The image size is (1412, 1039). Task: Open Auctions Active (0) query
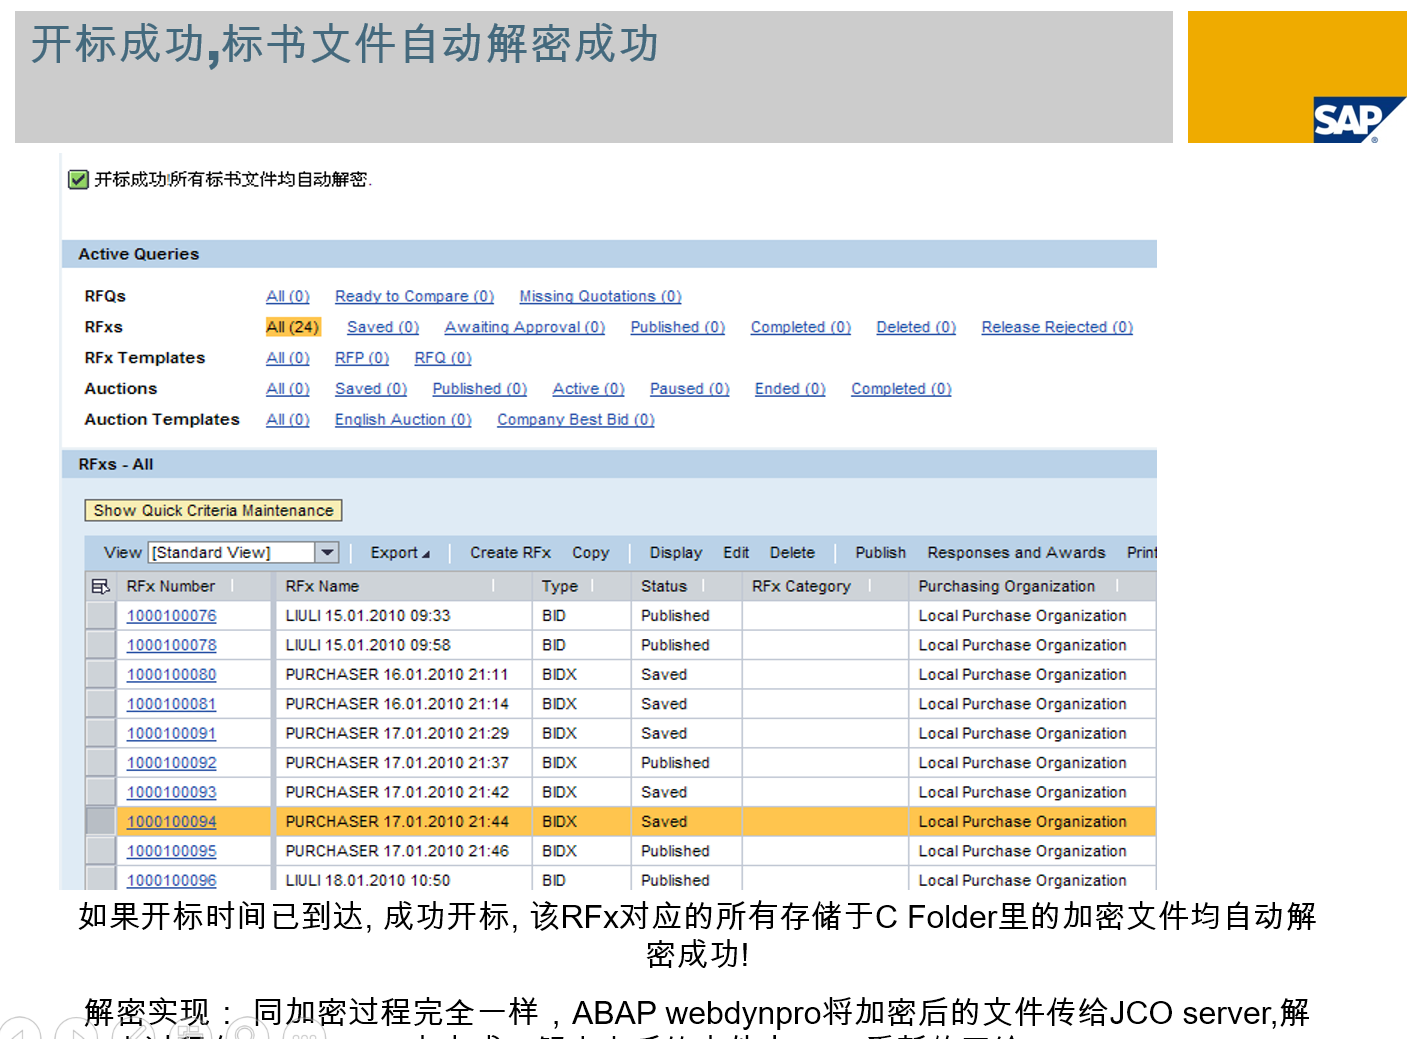[x=588, y=389]
